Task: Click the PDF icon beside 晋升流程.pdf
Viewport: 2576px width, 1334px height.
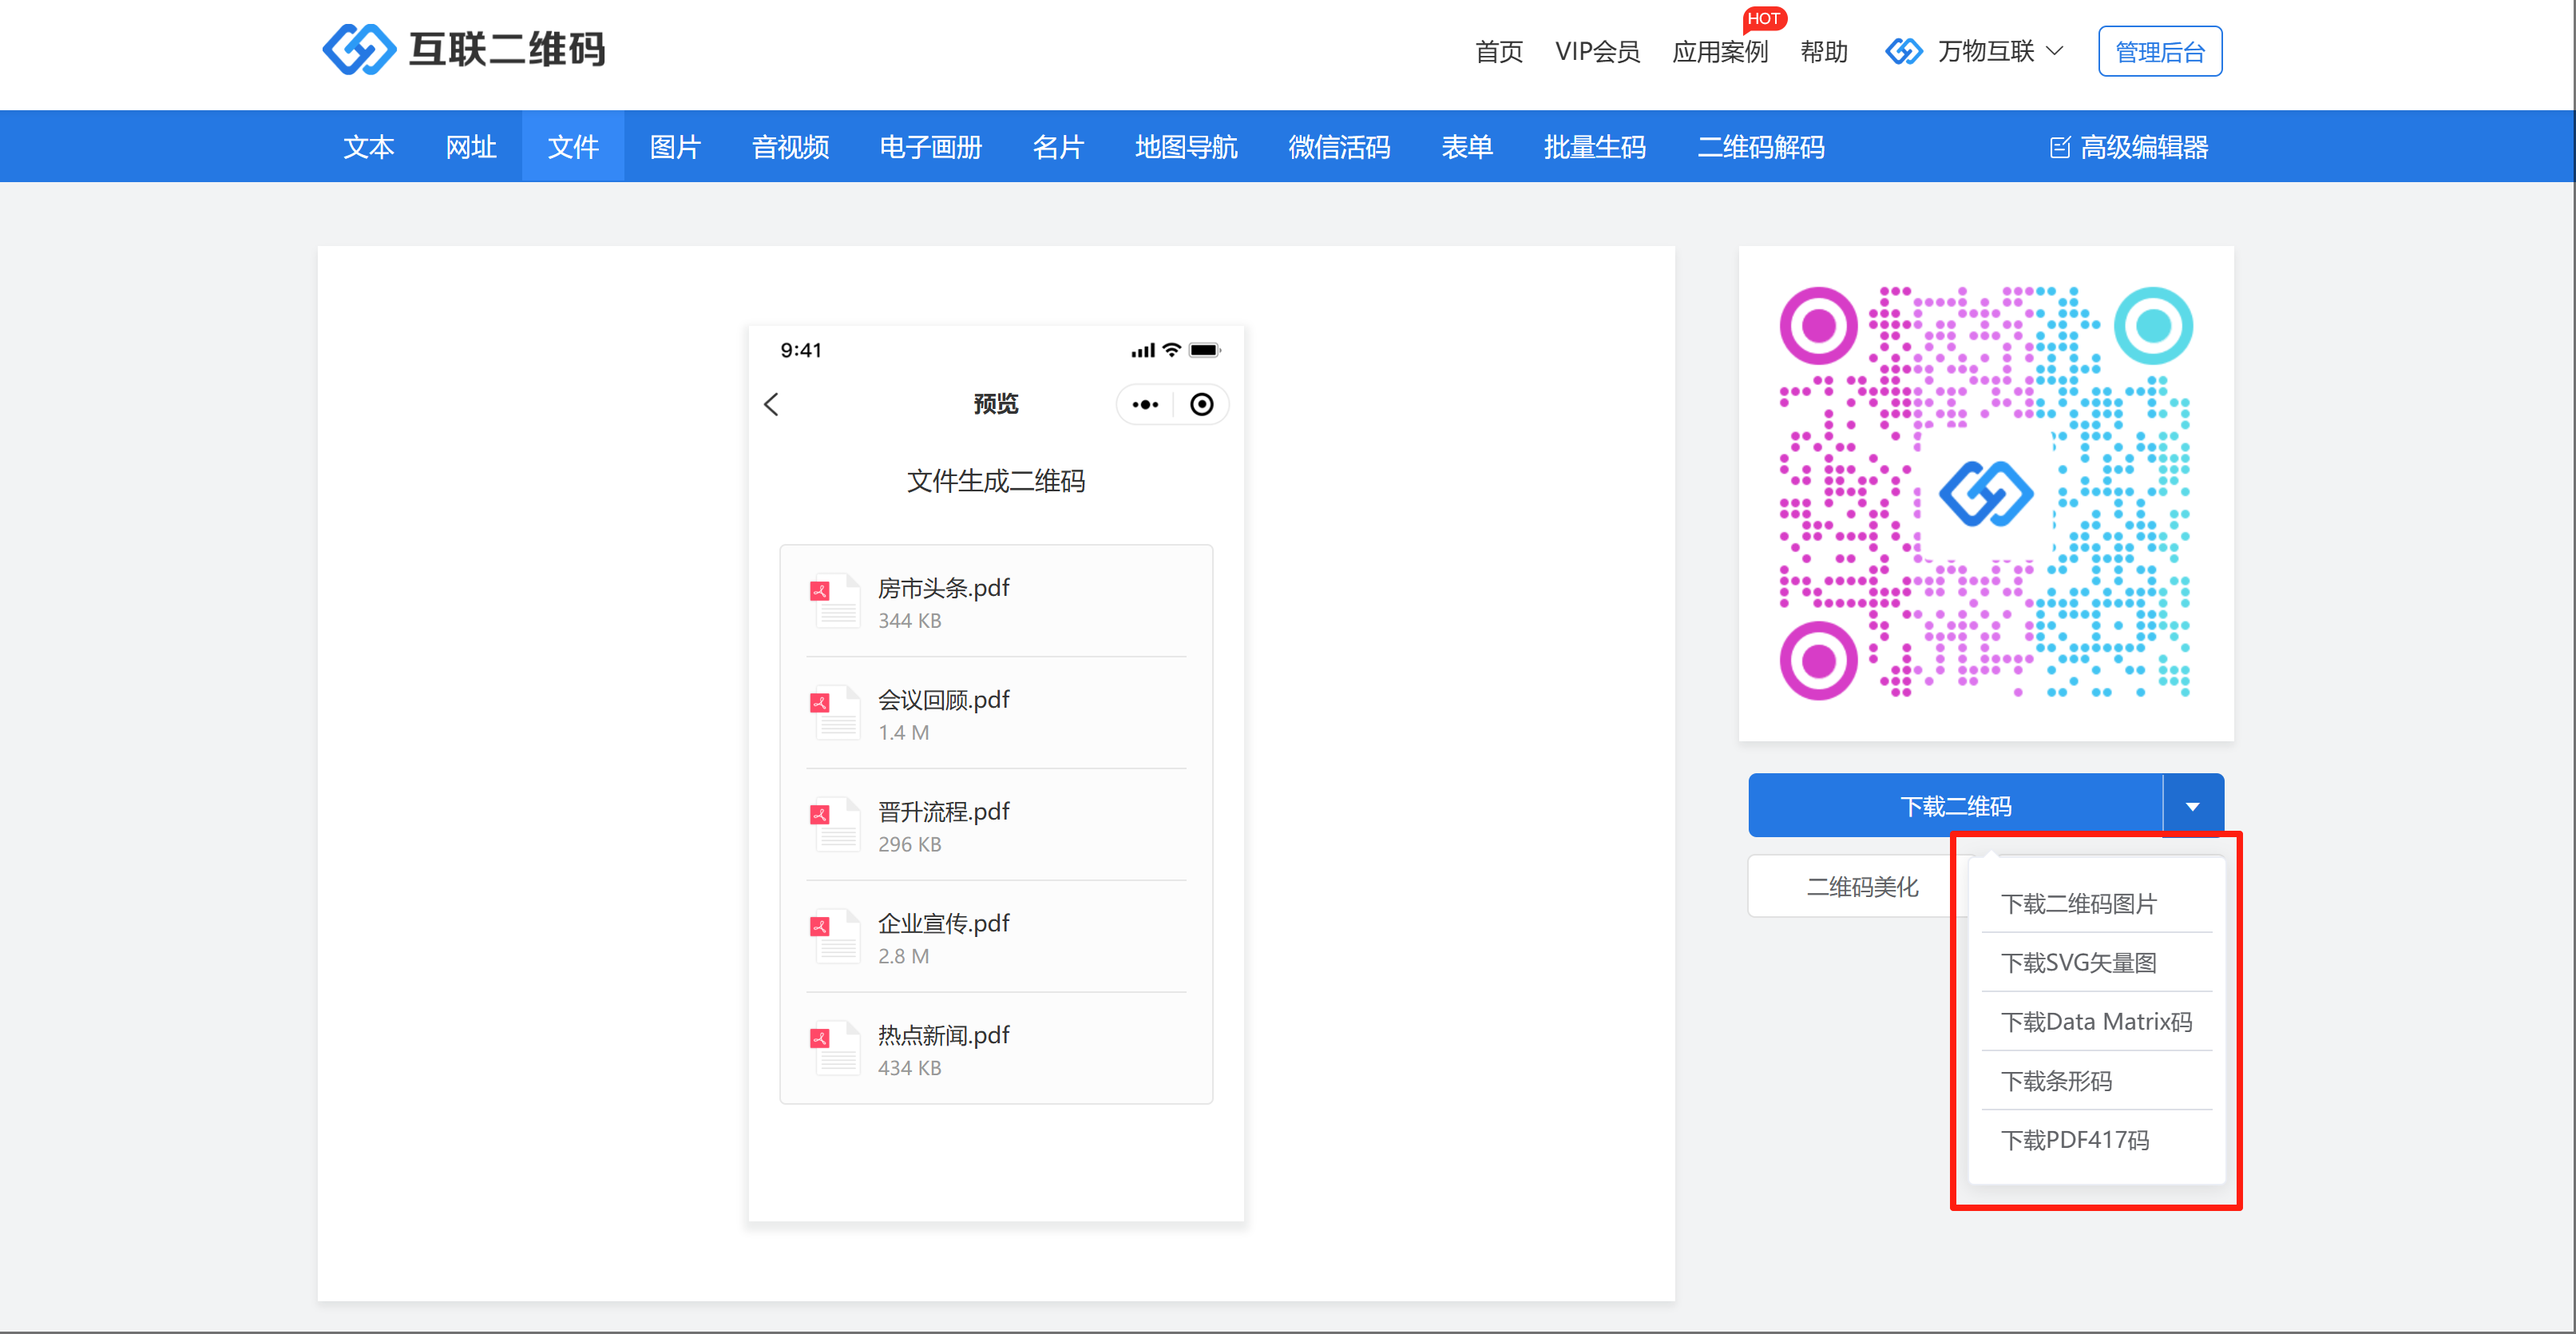Action: [834, 824]
